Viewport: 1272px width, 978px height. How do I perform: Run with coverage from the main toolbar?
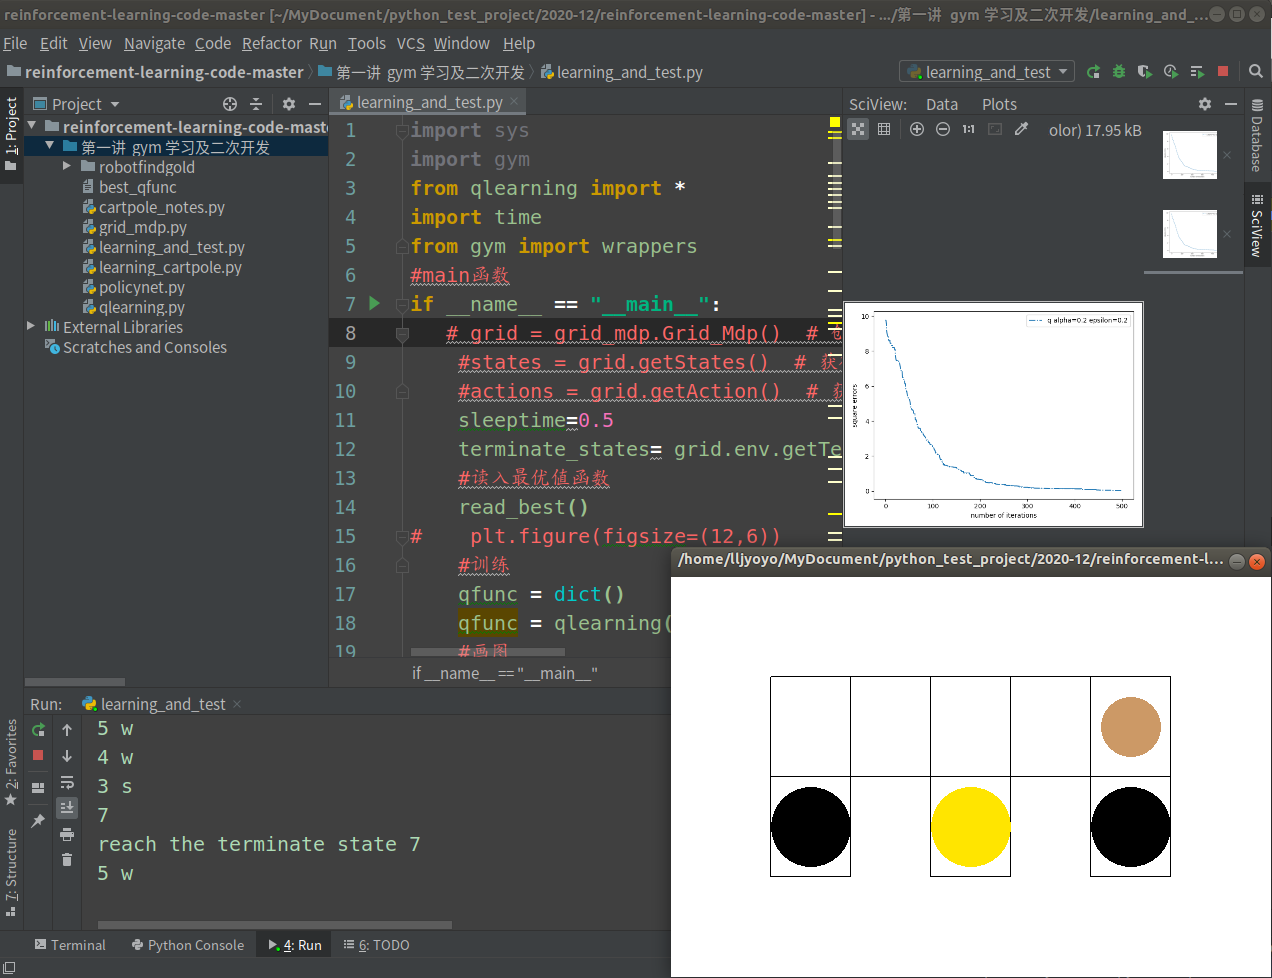tap(1145, 72)
